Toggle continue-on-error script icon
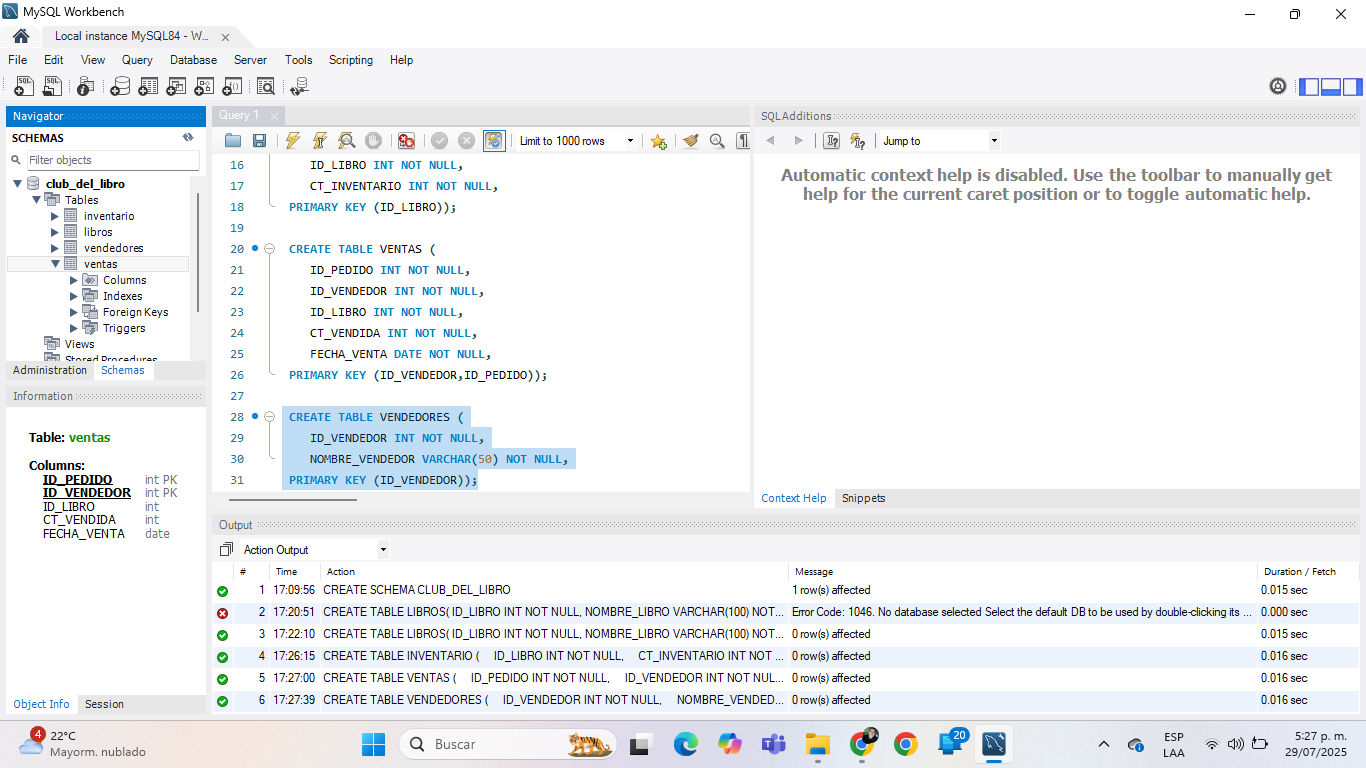The width and height of the screenshot is (1366, 768). (406, 141)
